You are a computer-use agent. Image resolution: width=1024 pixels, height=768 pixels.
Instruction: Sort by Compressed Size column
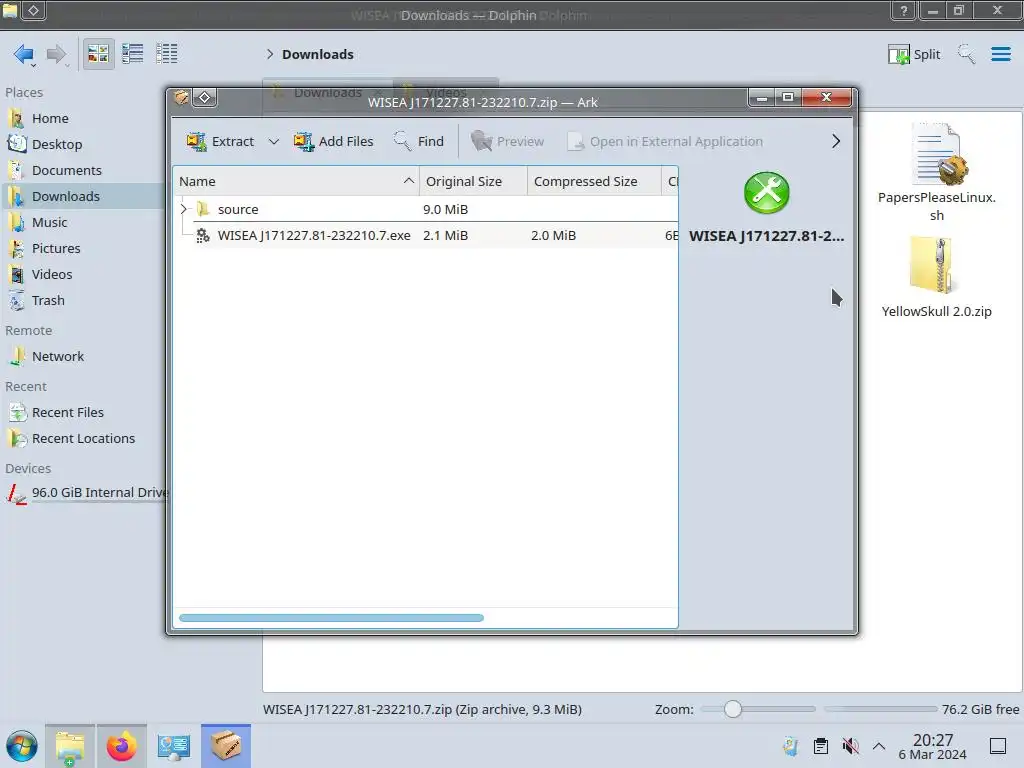coord(594,182)
